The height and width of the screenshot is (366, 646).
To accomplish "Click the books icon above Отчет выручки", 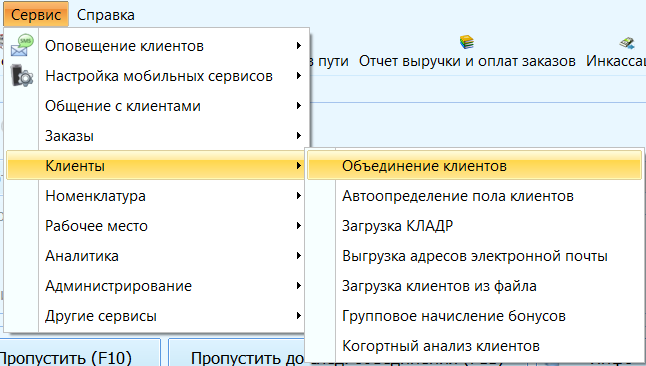I will pyautogui.click(x=467, y=42).
